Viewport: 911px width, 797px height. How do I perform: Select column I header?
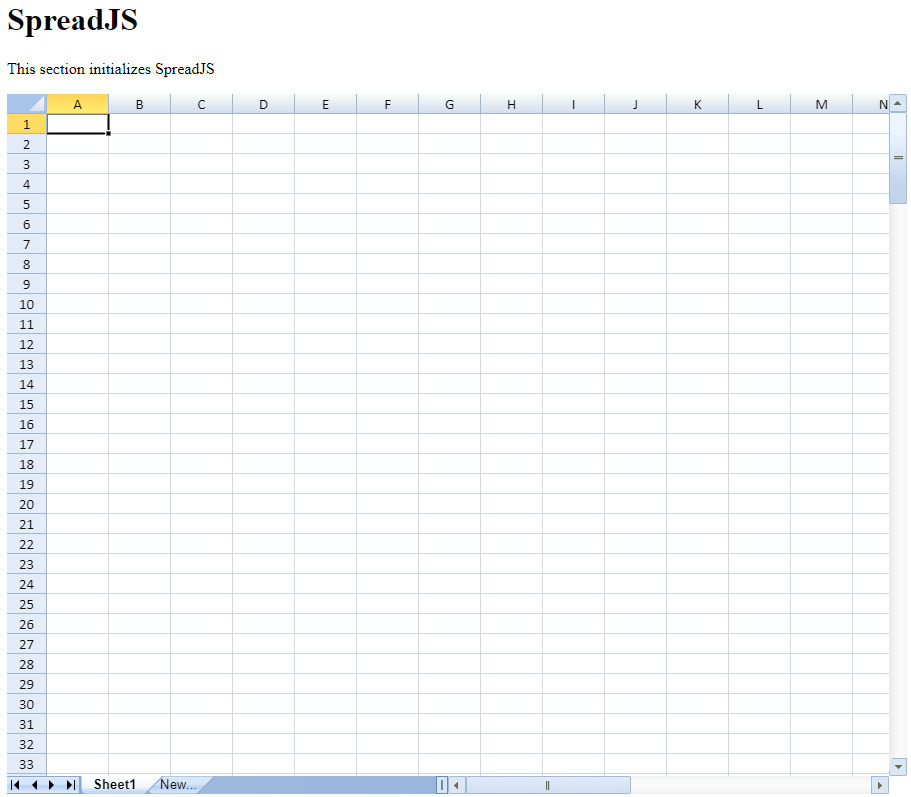point(573,105)
